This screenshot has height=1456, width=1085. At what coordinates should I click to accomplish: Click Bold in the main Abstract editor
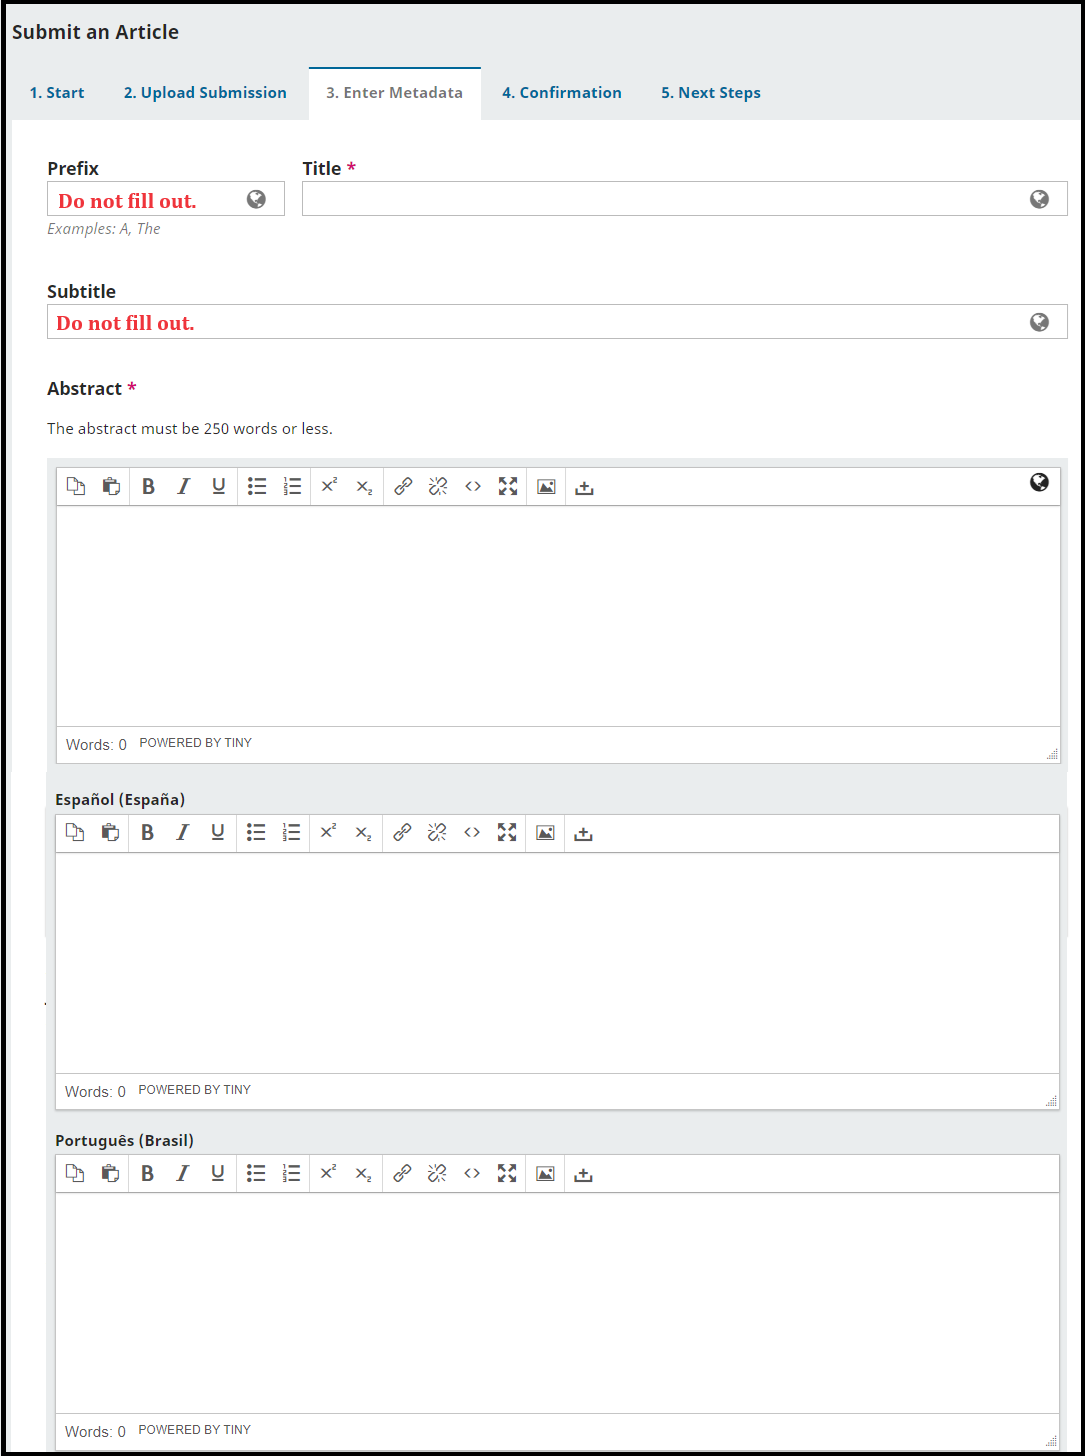pyautogui.click(x=148, y=486)
